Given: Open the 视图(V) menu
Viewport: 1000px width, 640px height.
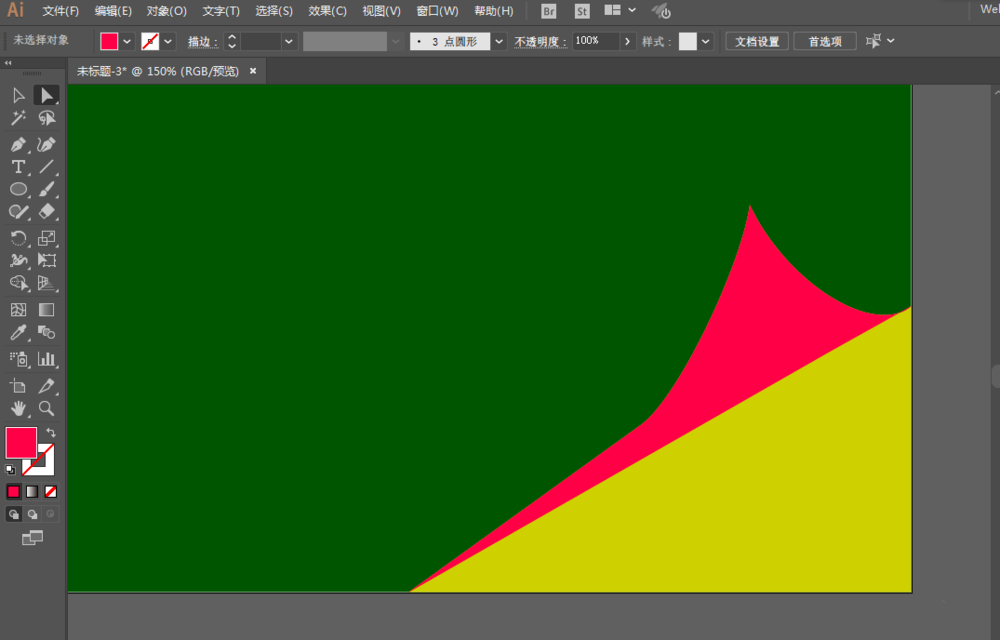Looking at the screenshot, I should 381,11.
